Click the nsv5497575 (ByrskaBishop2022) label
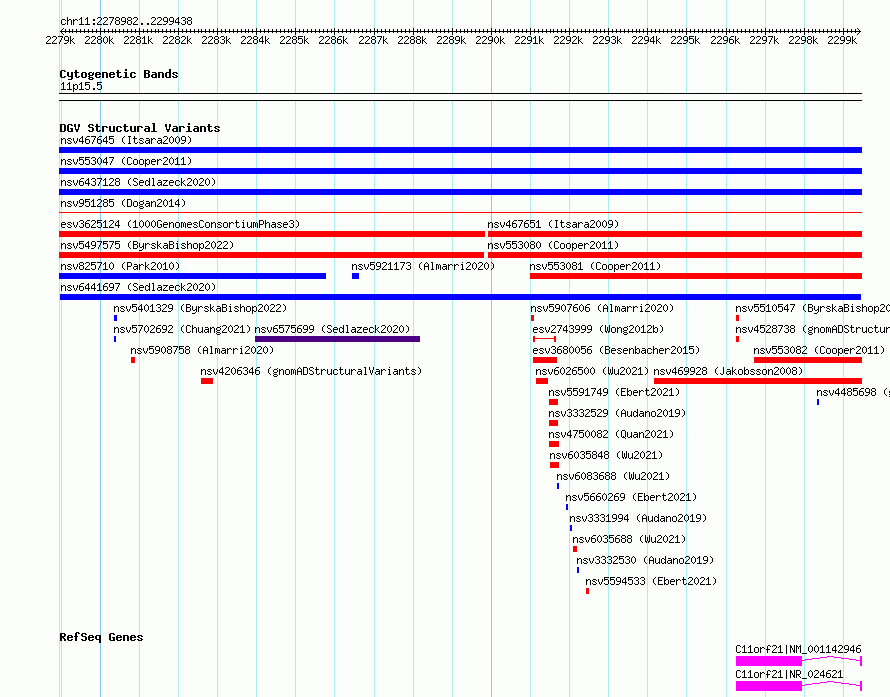Image resolution: width=890 pixels, height=697 pixels. click(x=147, y=245)
